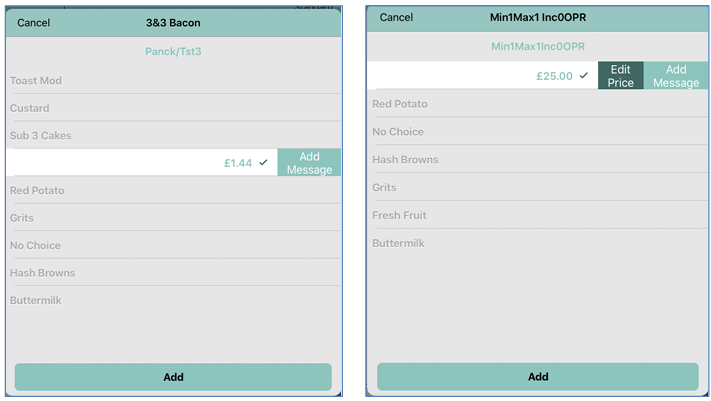This screenshot has height=401, width=711.
Task: Open the Min1Max1Inc0OPR group header
Action: coord(538,46)
